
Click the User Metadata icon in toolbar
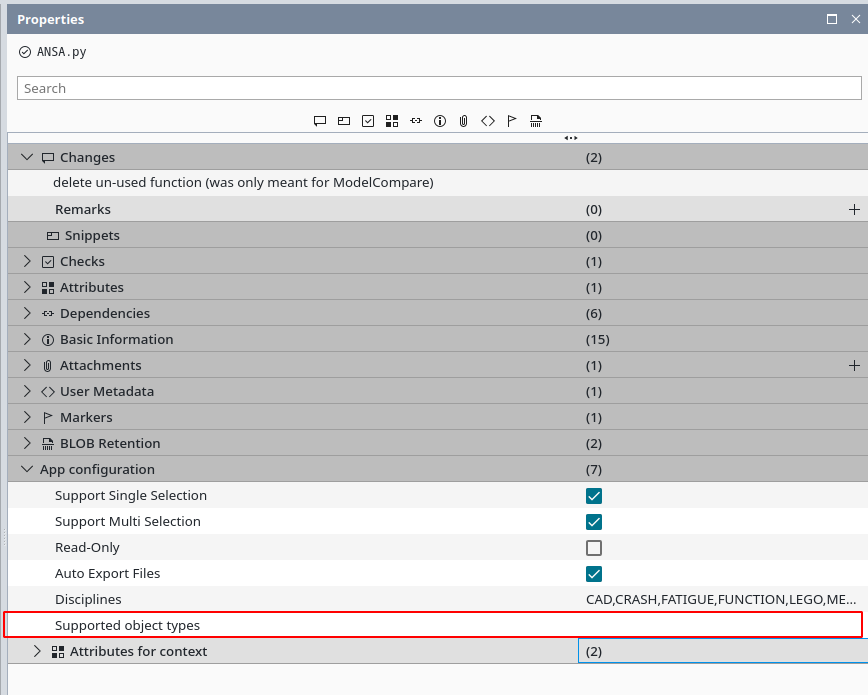[488, 121]
